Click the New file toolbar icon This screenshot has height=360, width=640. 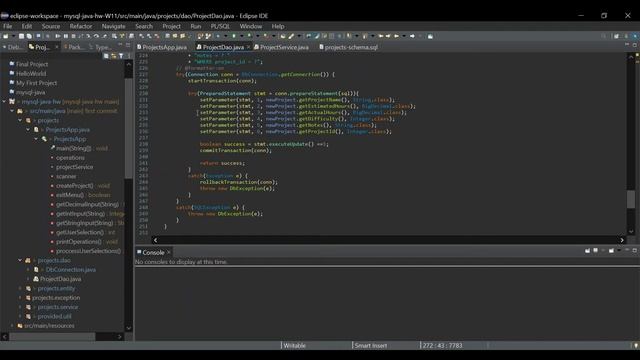coord(6,36)
